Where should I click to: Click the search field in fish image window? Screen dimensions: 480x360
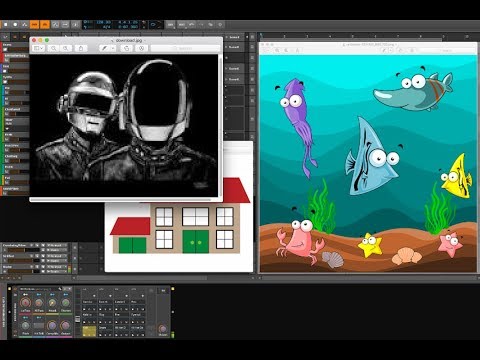tap(447, 50)
